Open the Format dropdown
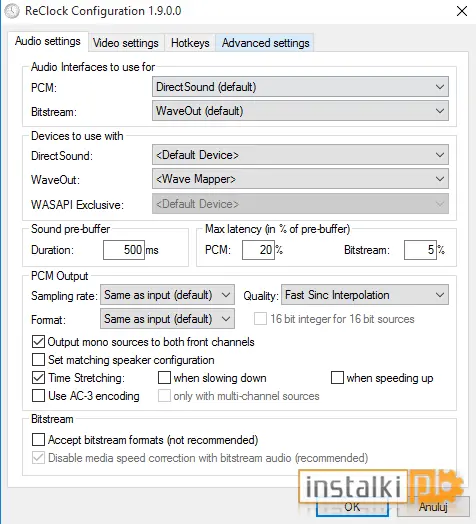The image size is (476, 524). tap(167, 319)
